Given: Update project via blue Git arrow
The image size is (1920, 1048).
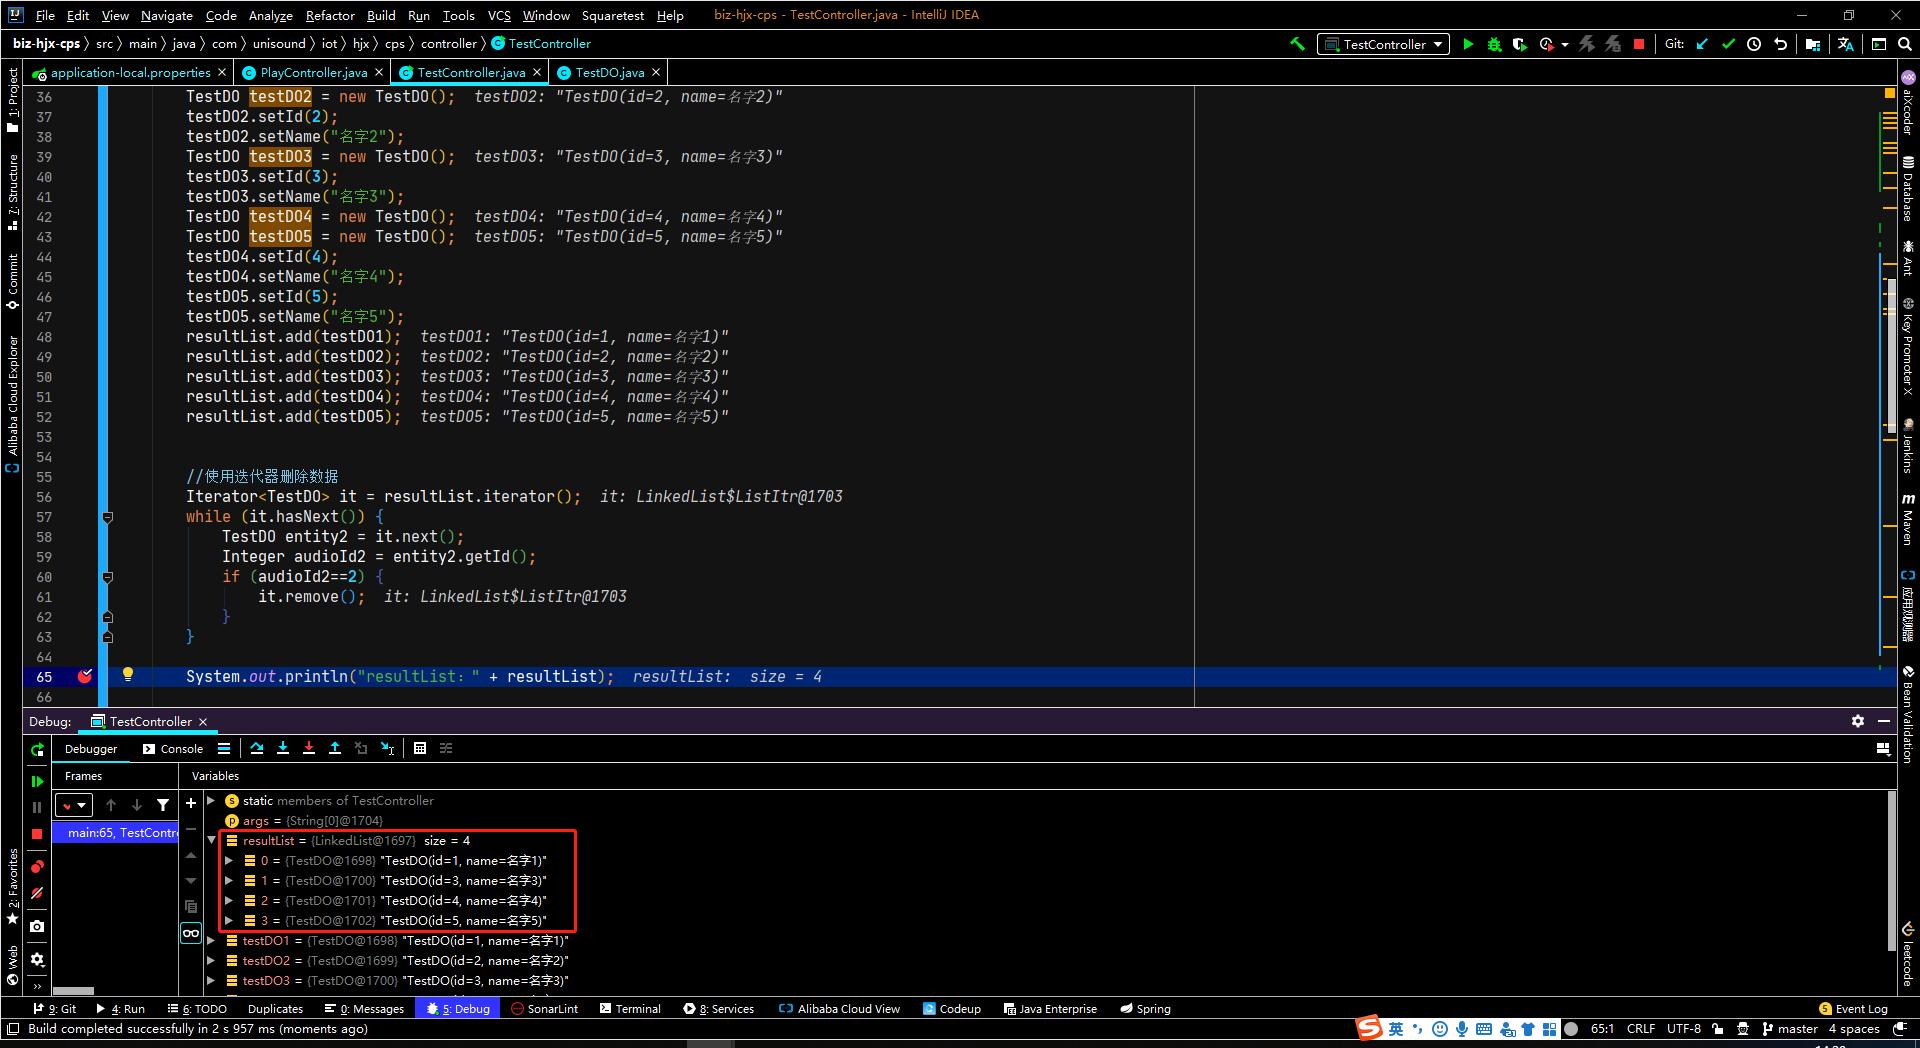Looking at the screenshot, I should pyautogui.click(x=1702, y=44).
